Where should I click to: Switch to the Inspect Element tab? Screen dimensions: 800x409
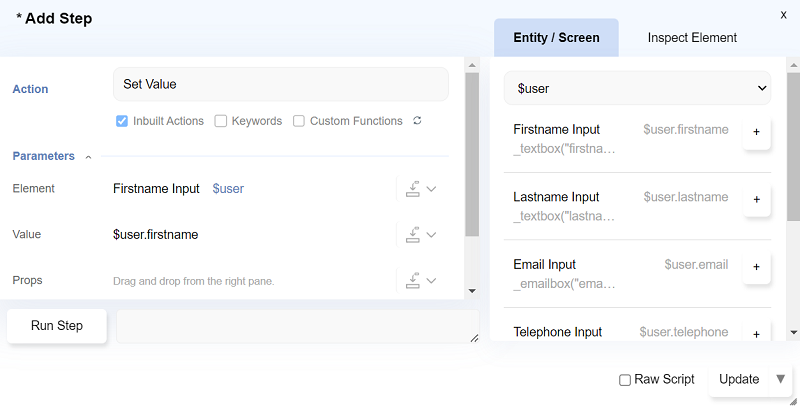click(x=692, y=38)
